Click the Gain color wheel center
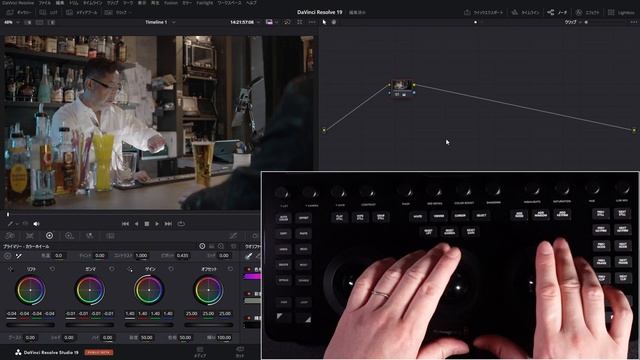The height and width of the screenshot is (360, 640). click(x=149, y=290)
